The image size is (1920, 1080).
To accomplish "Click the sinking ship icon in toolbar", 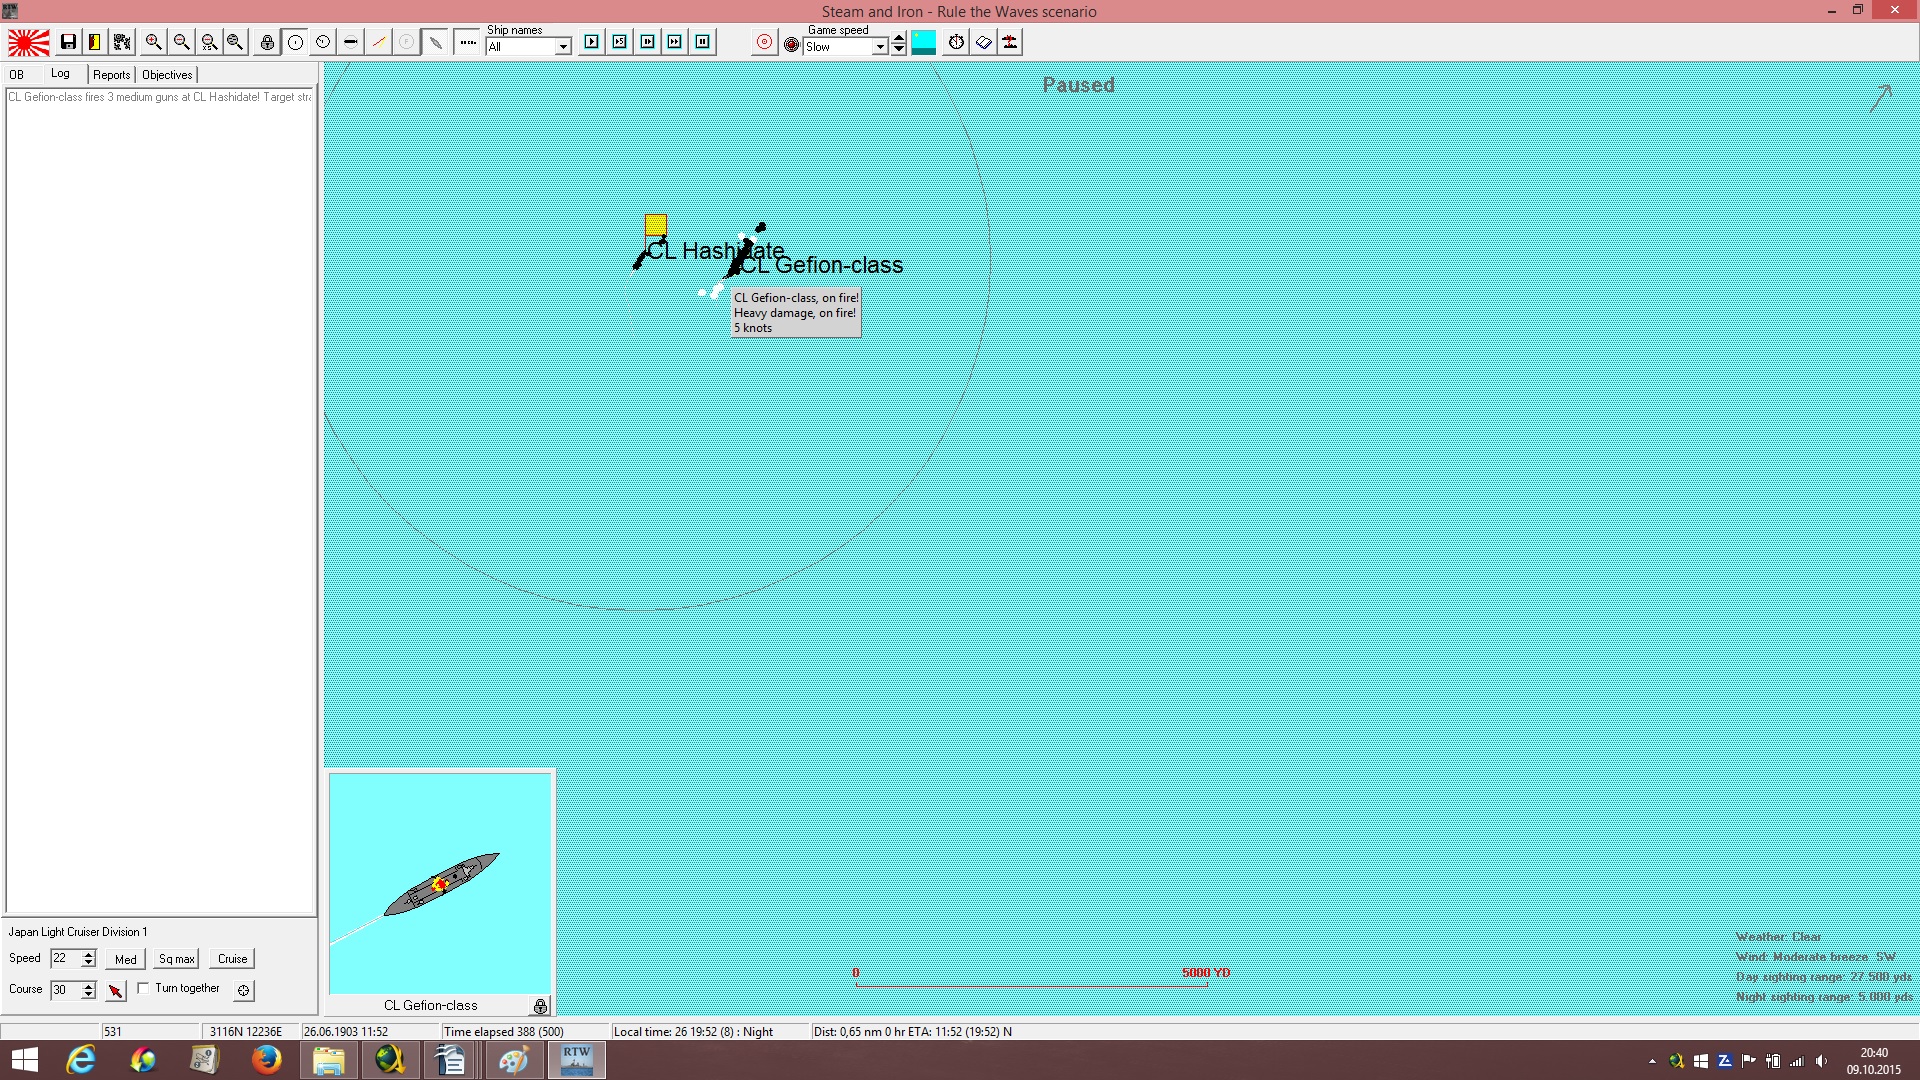I will tap(1010, 42).
